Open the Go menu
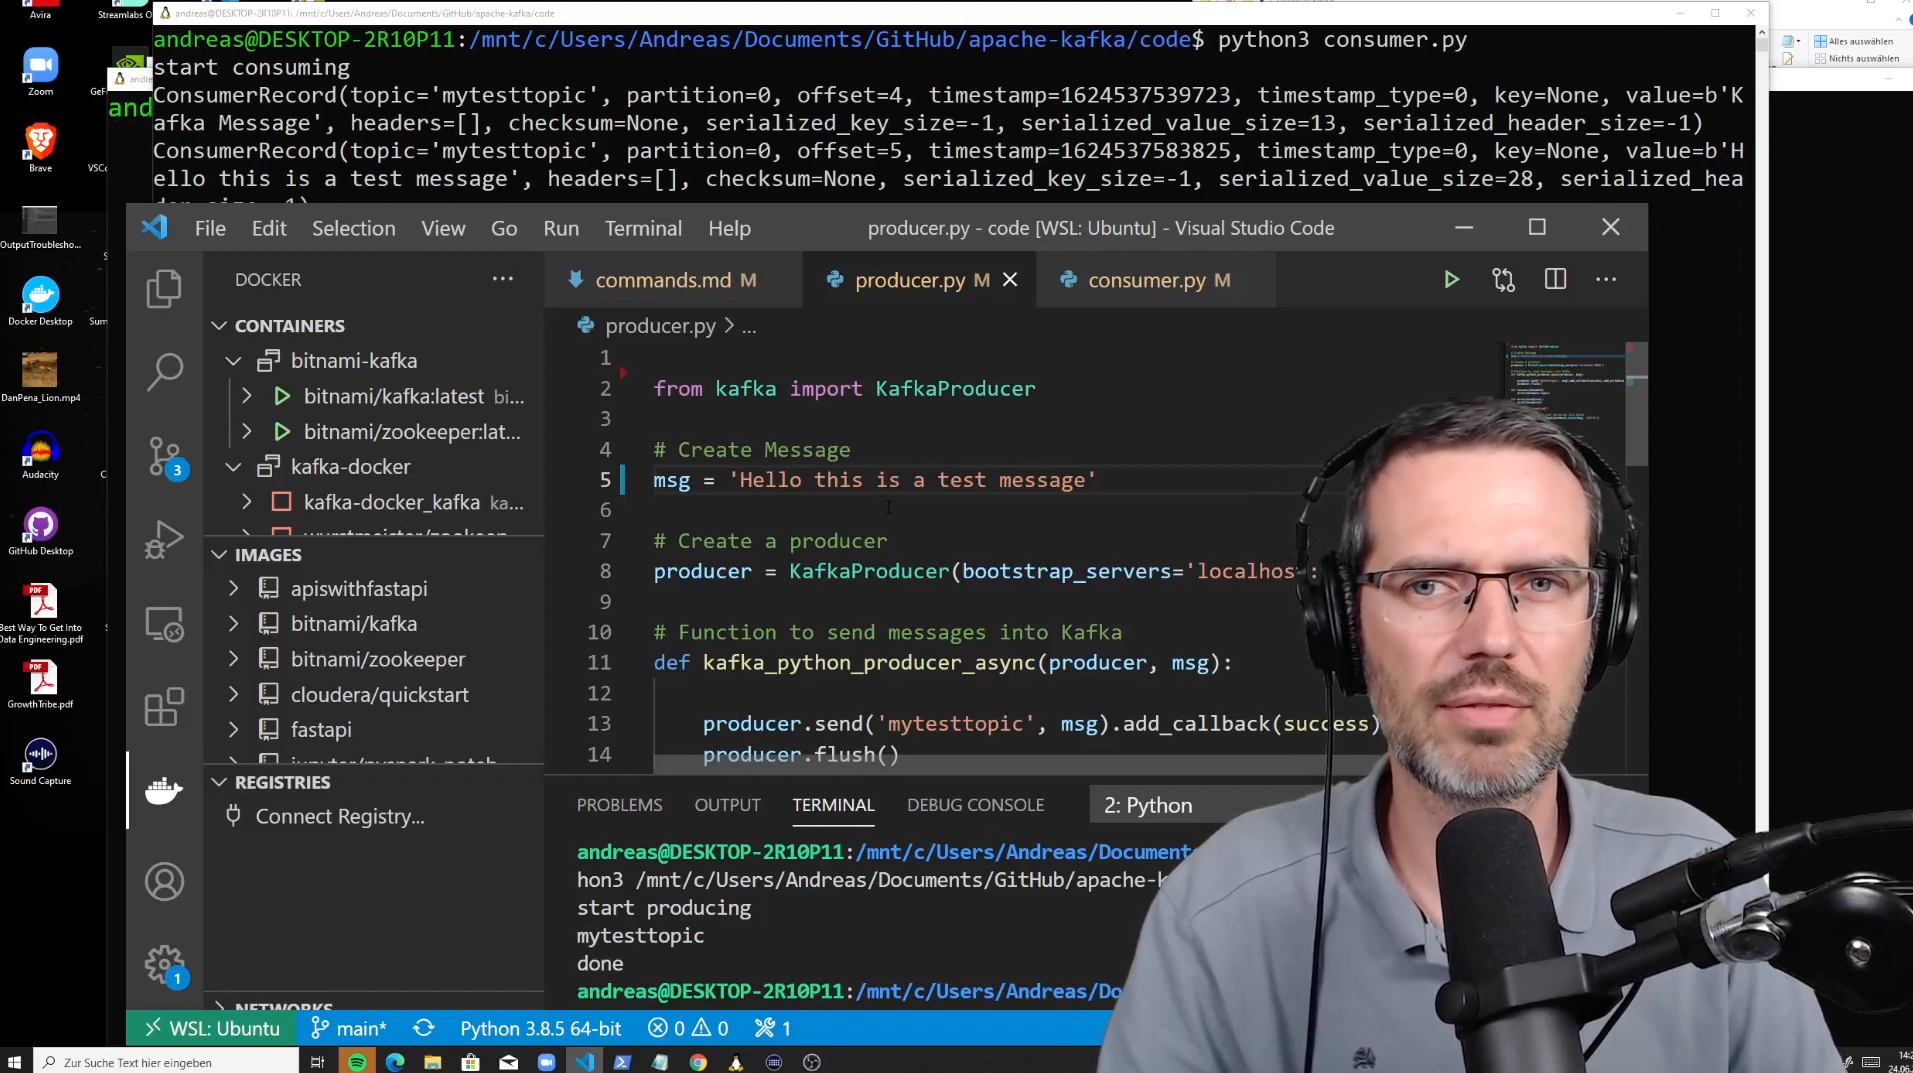The height and width of the screenshot is (1073, 1913). point(504,228)
